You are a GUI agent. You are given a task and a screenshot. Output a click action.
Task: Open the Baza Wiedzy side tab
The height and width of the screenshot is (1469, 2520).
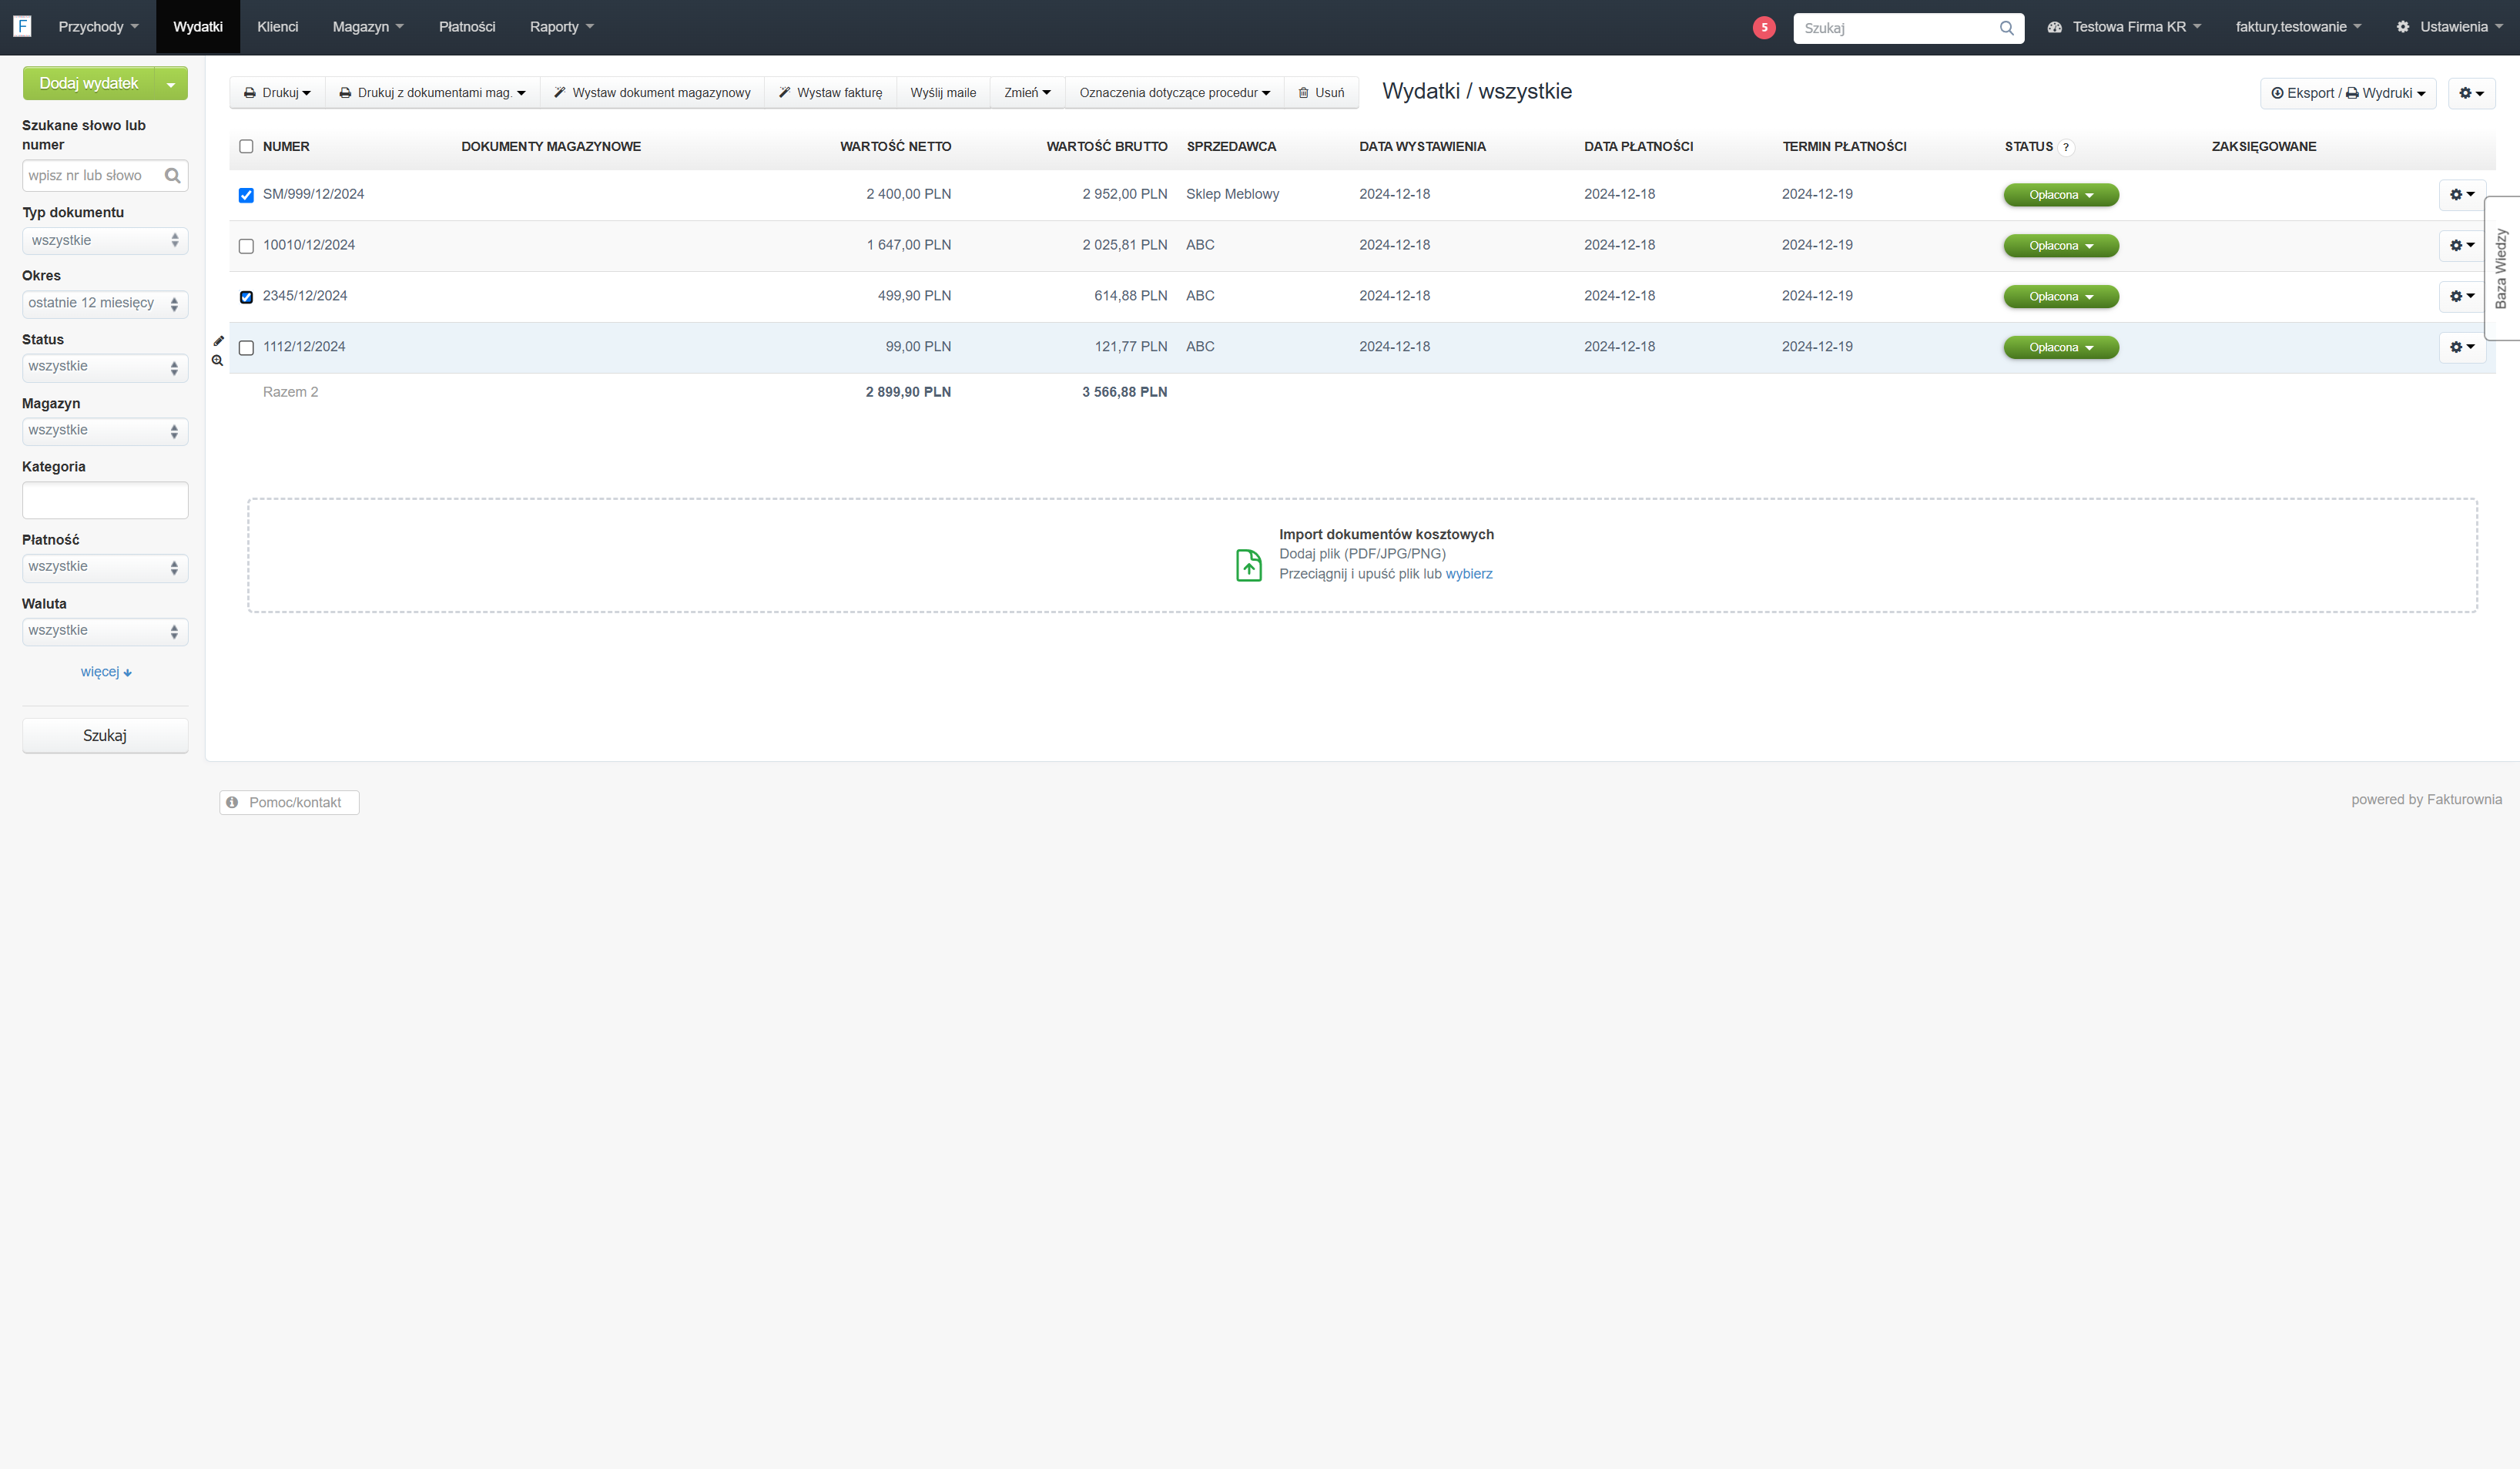pos(2502,268)
